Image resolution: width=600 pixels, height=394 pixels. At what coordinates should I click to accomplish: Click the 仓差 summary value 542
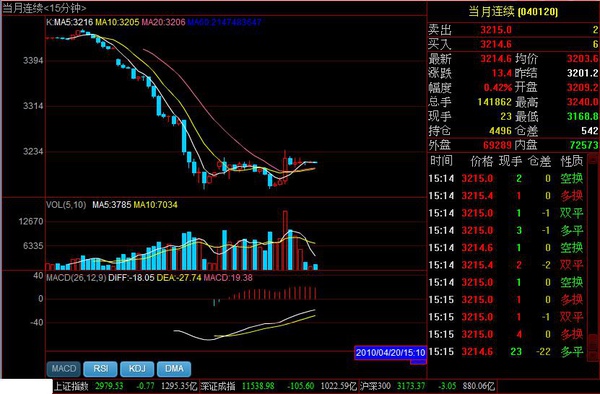(590, 131)
